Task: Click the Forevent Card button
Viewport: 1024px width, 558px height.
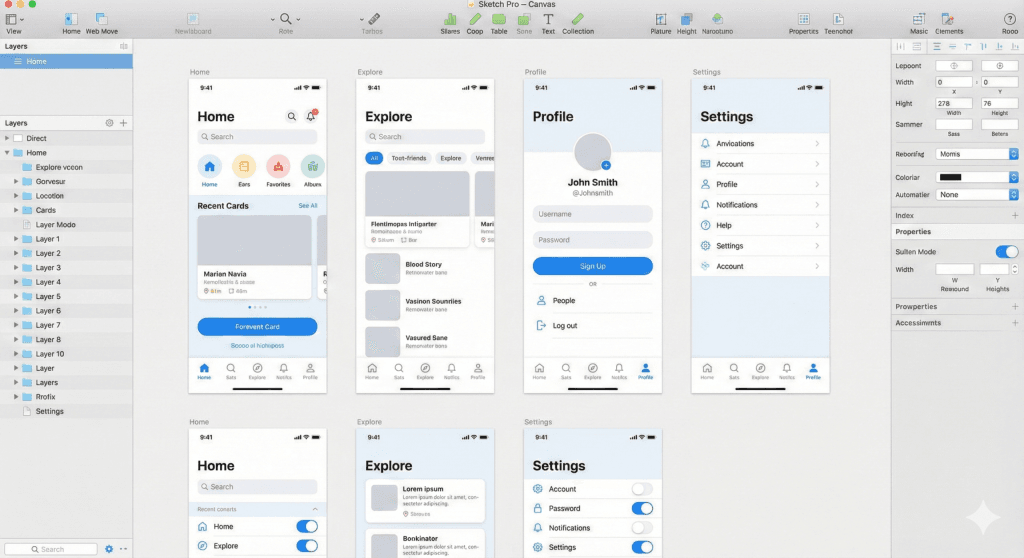Action: [257, 327]
